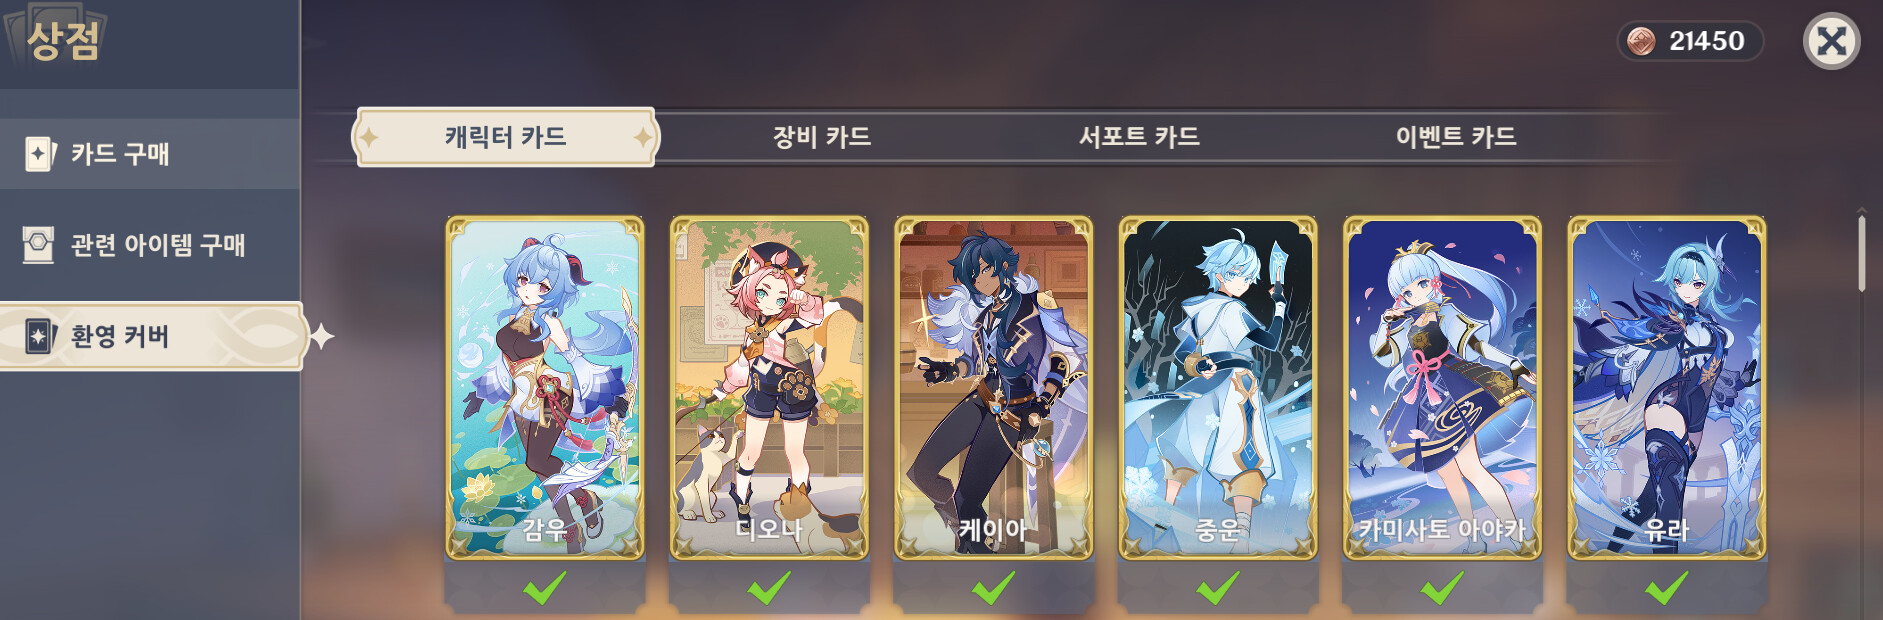Viewport: 1883px width, 620px height.
Task: Click the vertical scrollbar on right edge
Action: tap(1861, 250)
